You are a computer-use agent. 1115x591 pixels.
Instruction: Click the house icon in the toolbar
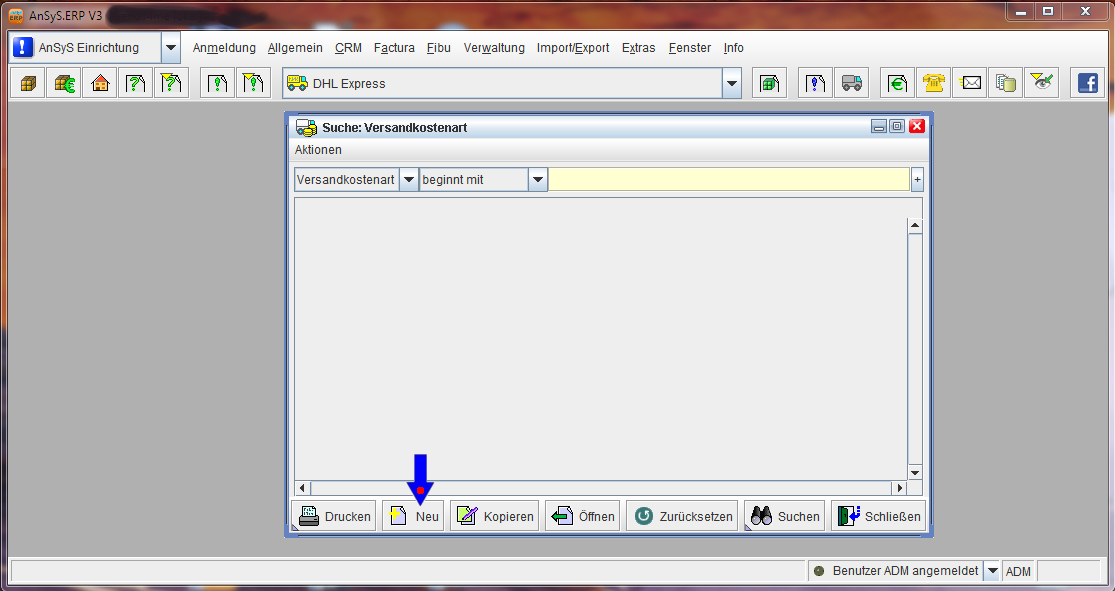coord(100,84)
